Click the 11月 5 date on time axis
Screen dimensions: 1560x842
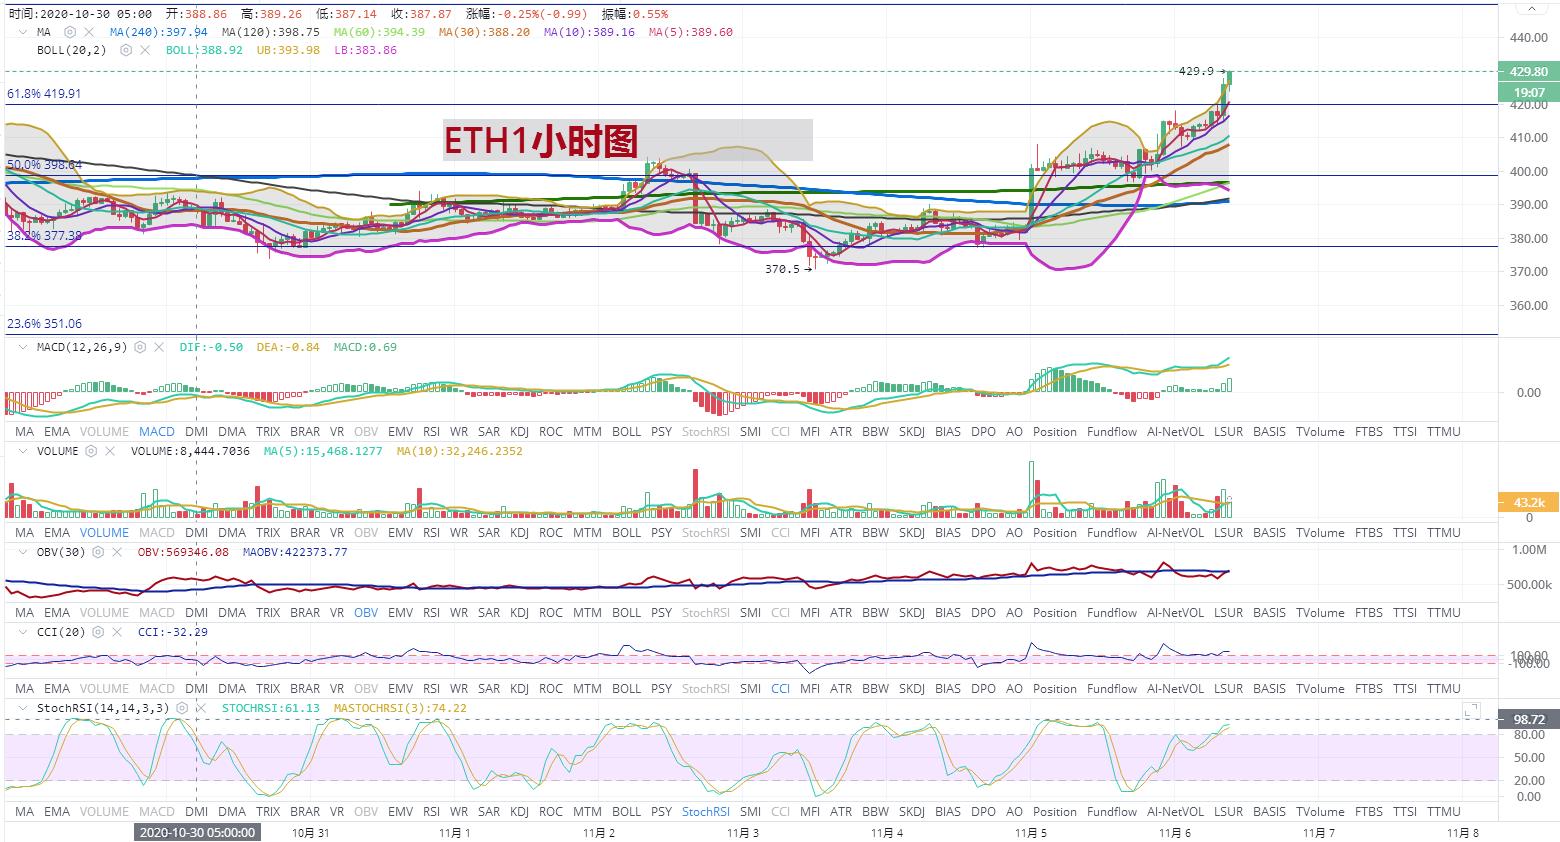1030,832
